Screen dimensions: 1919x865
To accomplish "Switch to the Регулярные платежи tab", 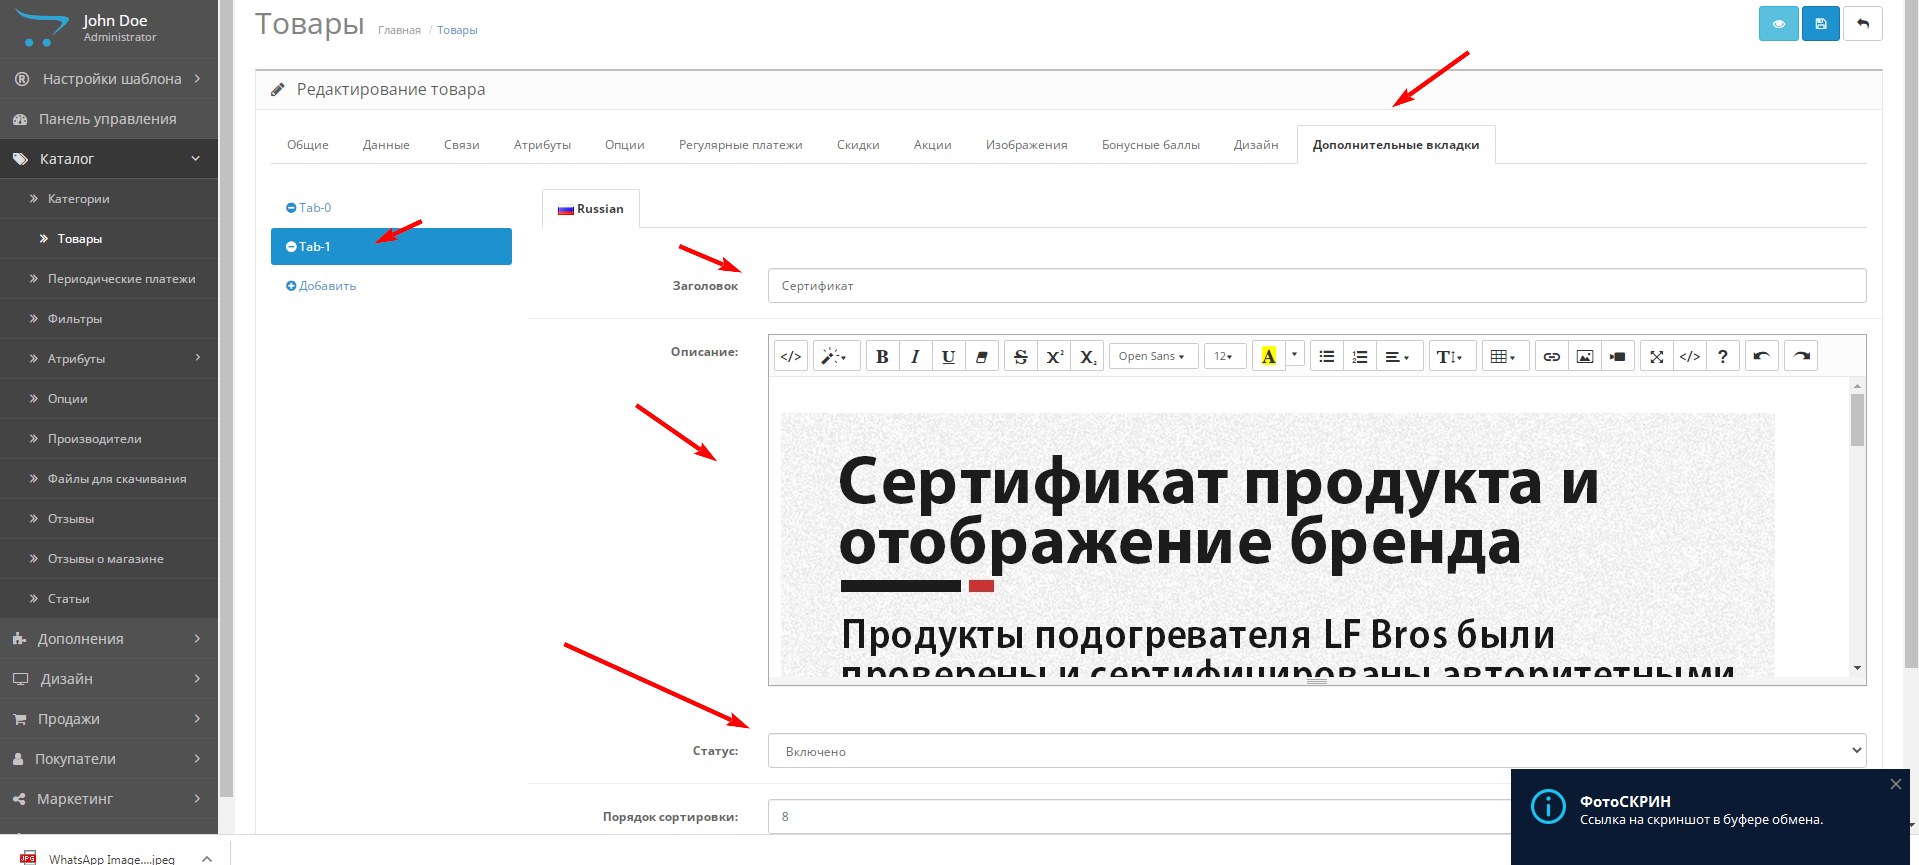I will (741, 145).
